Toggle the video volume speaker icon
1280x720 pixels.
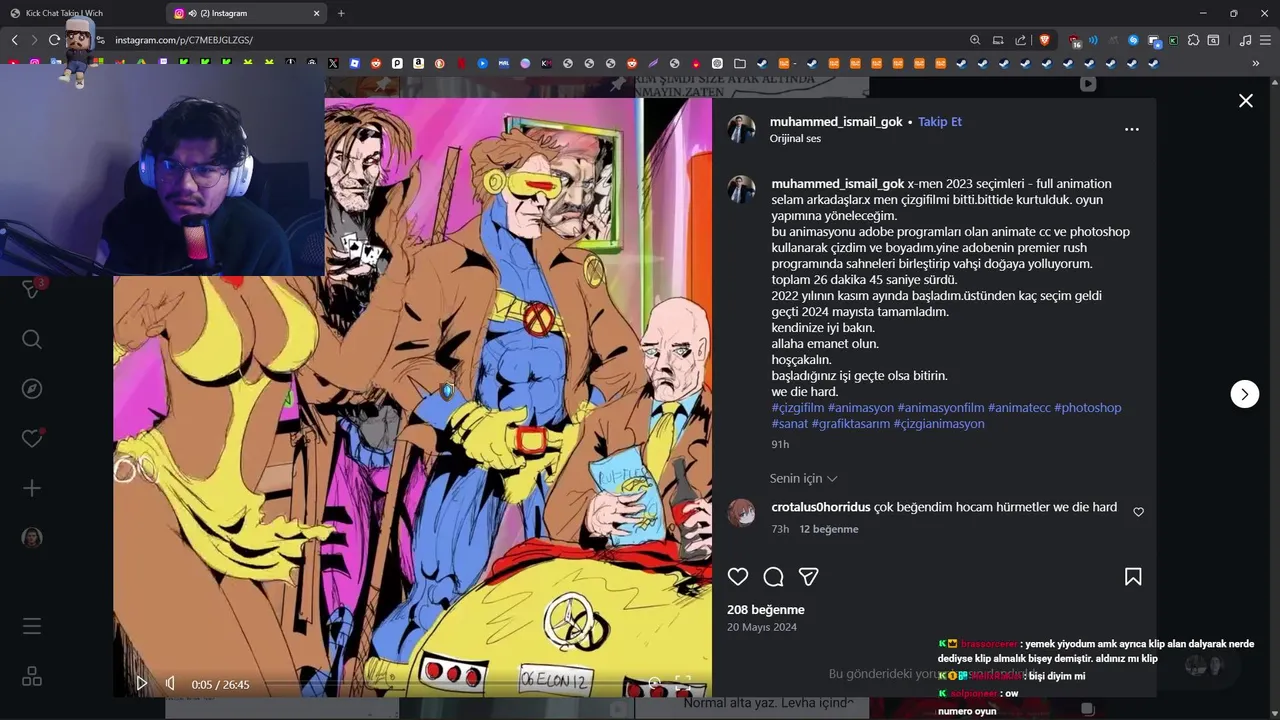[171, 684]
